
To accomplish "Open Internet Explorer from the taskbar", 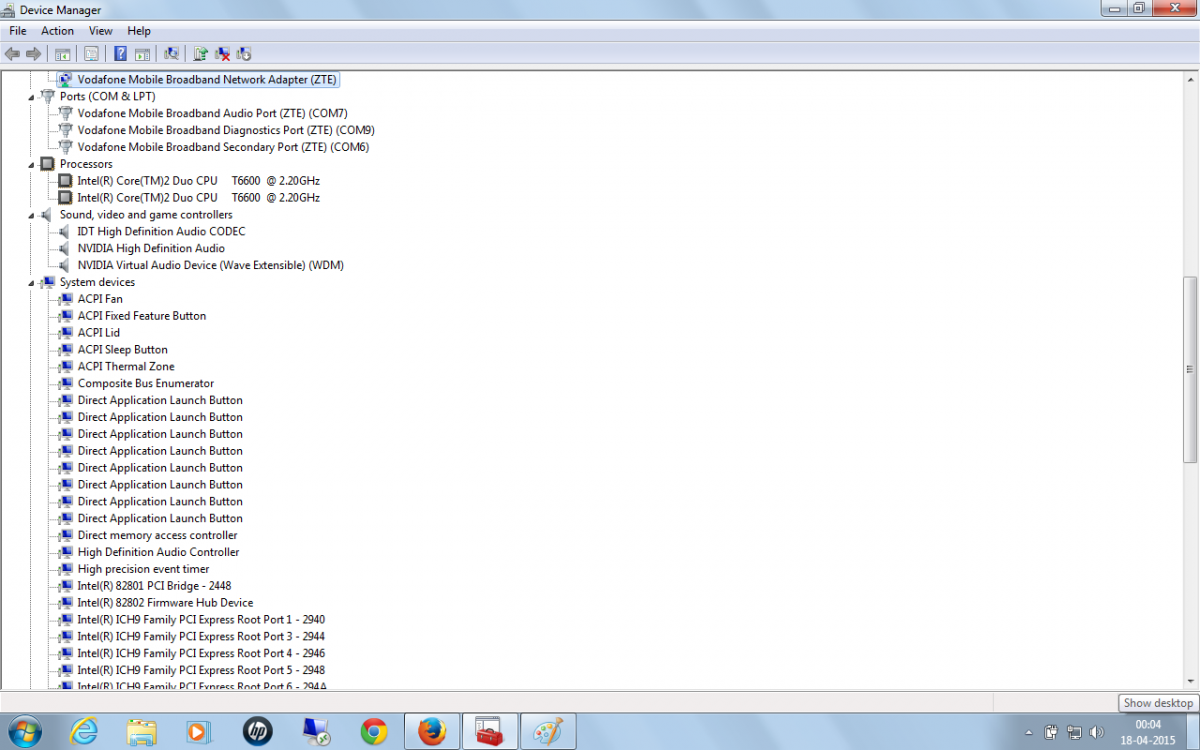I will point(84,731).
